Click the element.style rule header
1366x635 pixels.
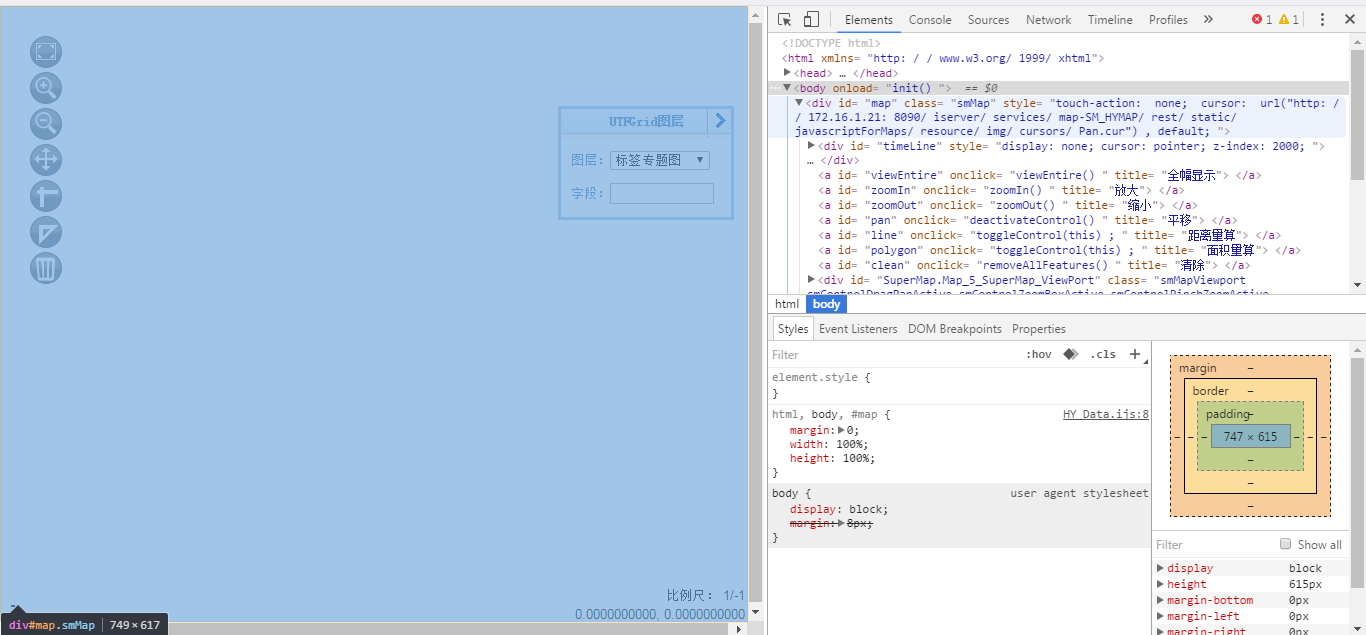click(x=821, y=378)
